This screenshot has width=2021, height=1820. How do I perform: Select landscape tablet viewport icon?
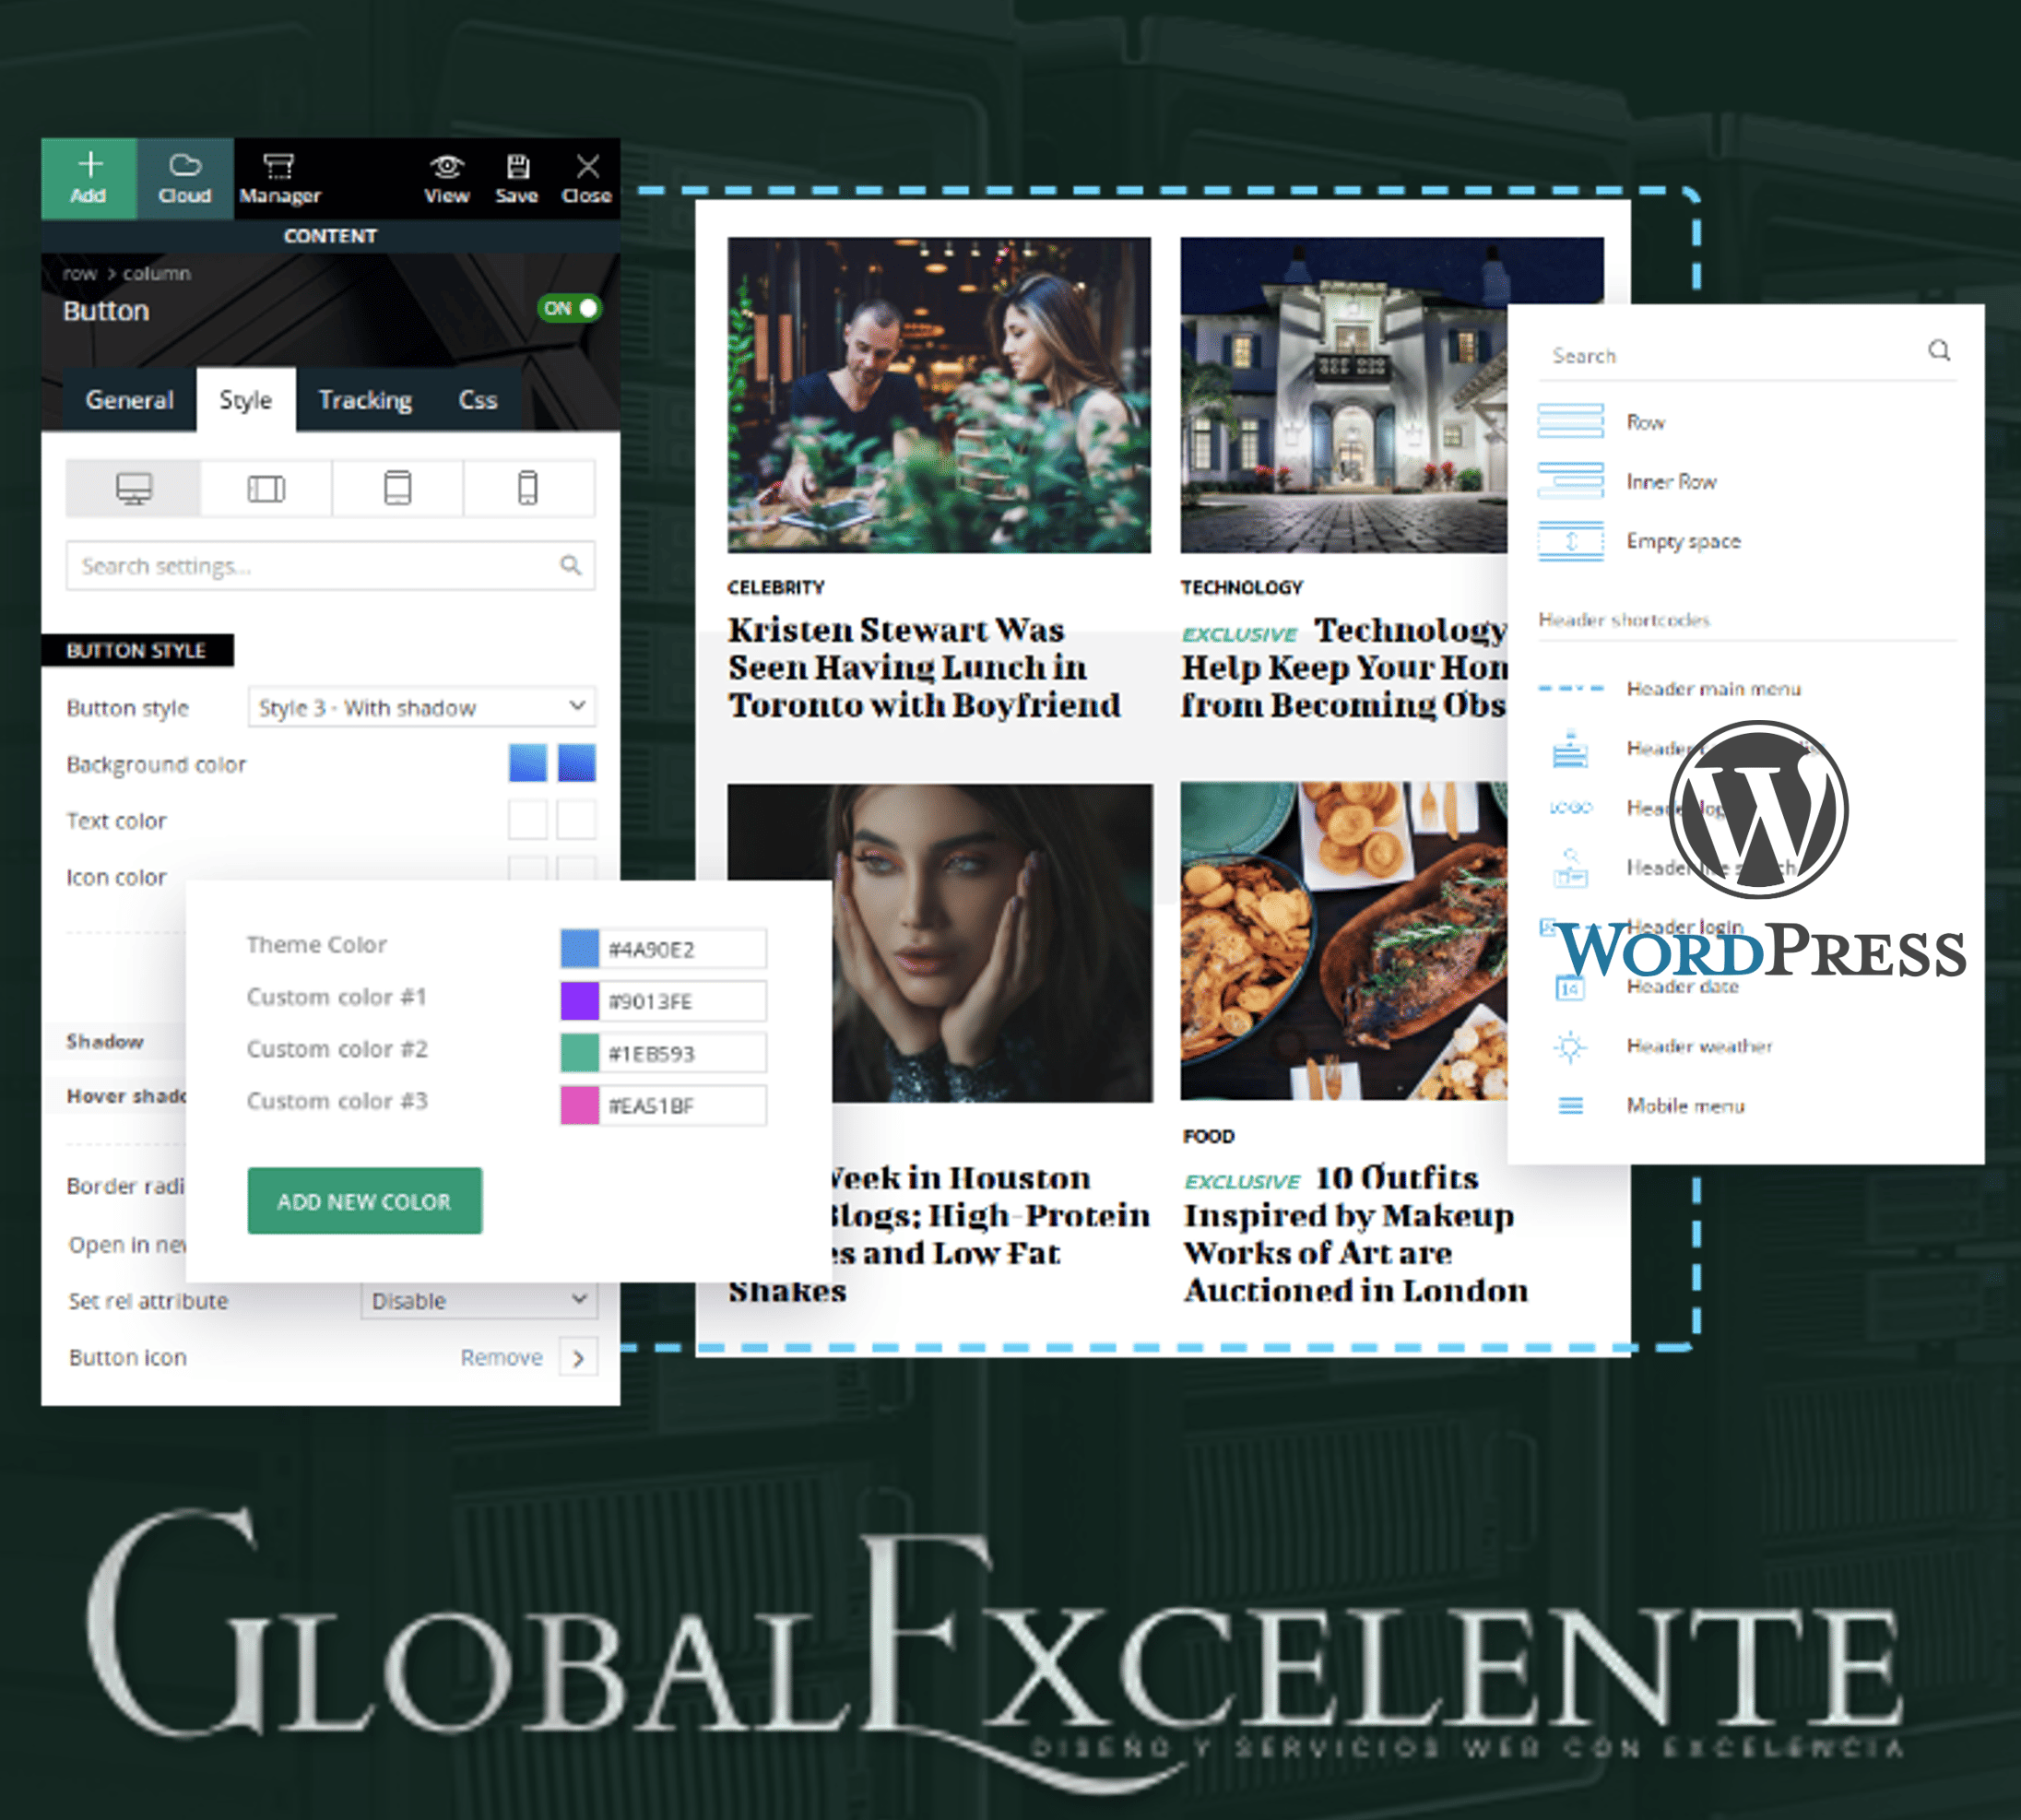click(x=266, y=489)
